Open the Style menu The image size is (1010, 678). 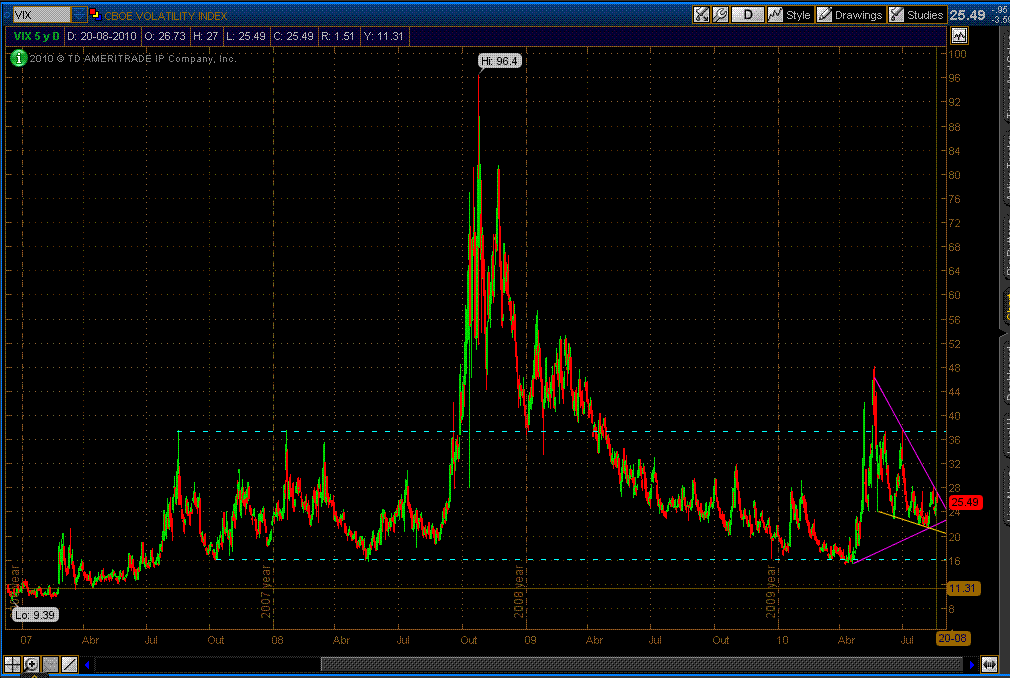coord(789,15)
